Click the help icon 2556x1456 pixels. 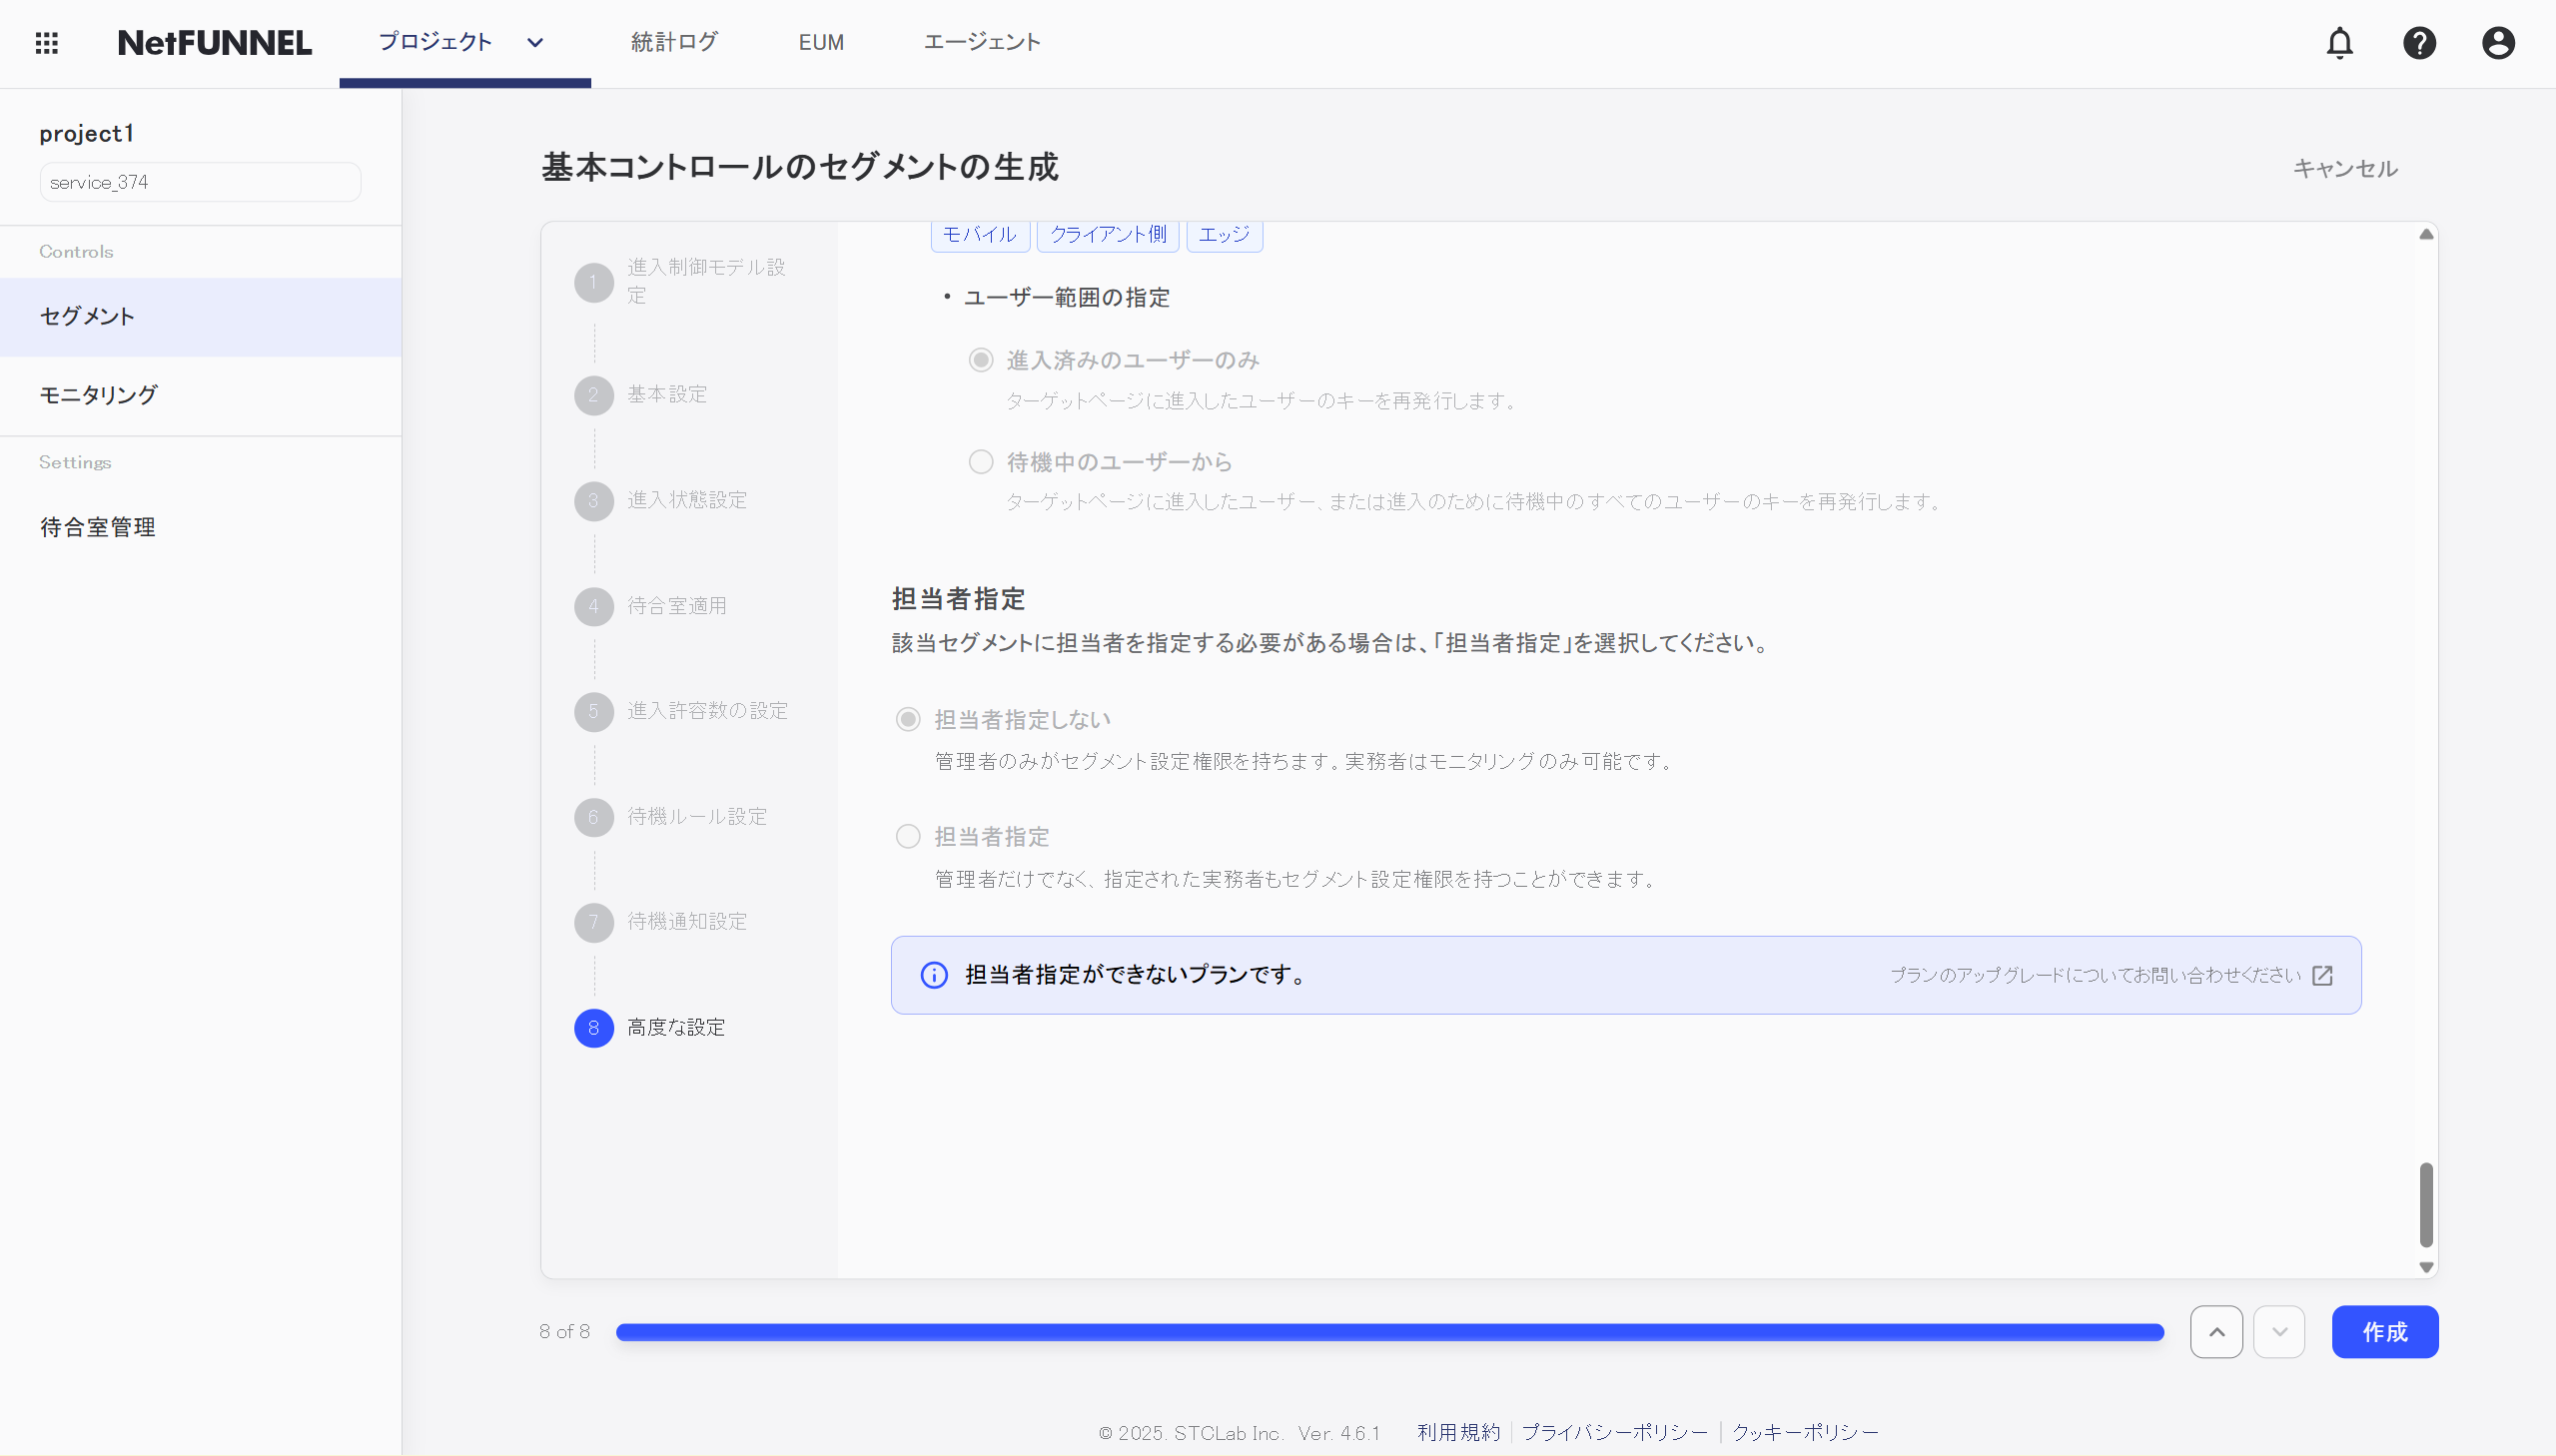pyautogui.click(x=2420, y=43)
